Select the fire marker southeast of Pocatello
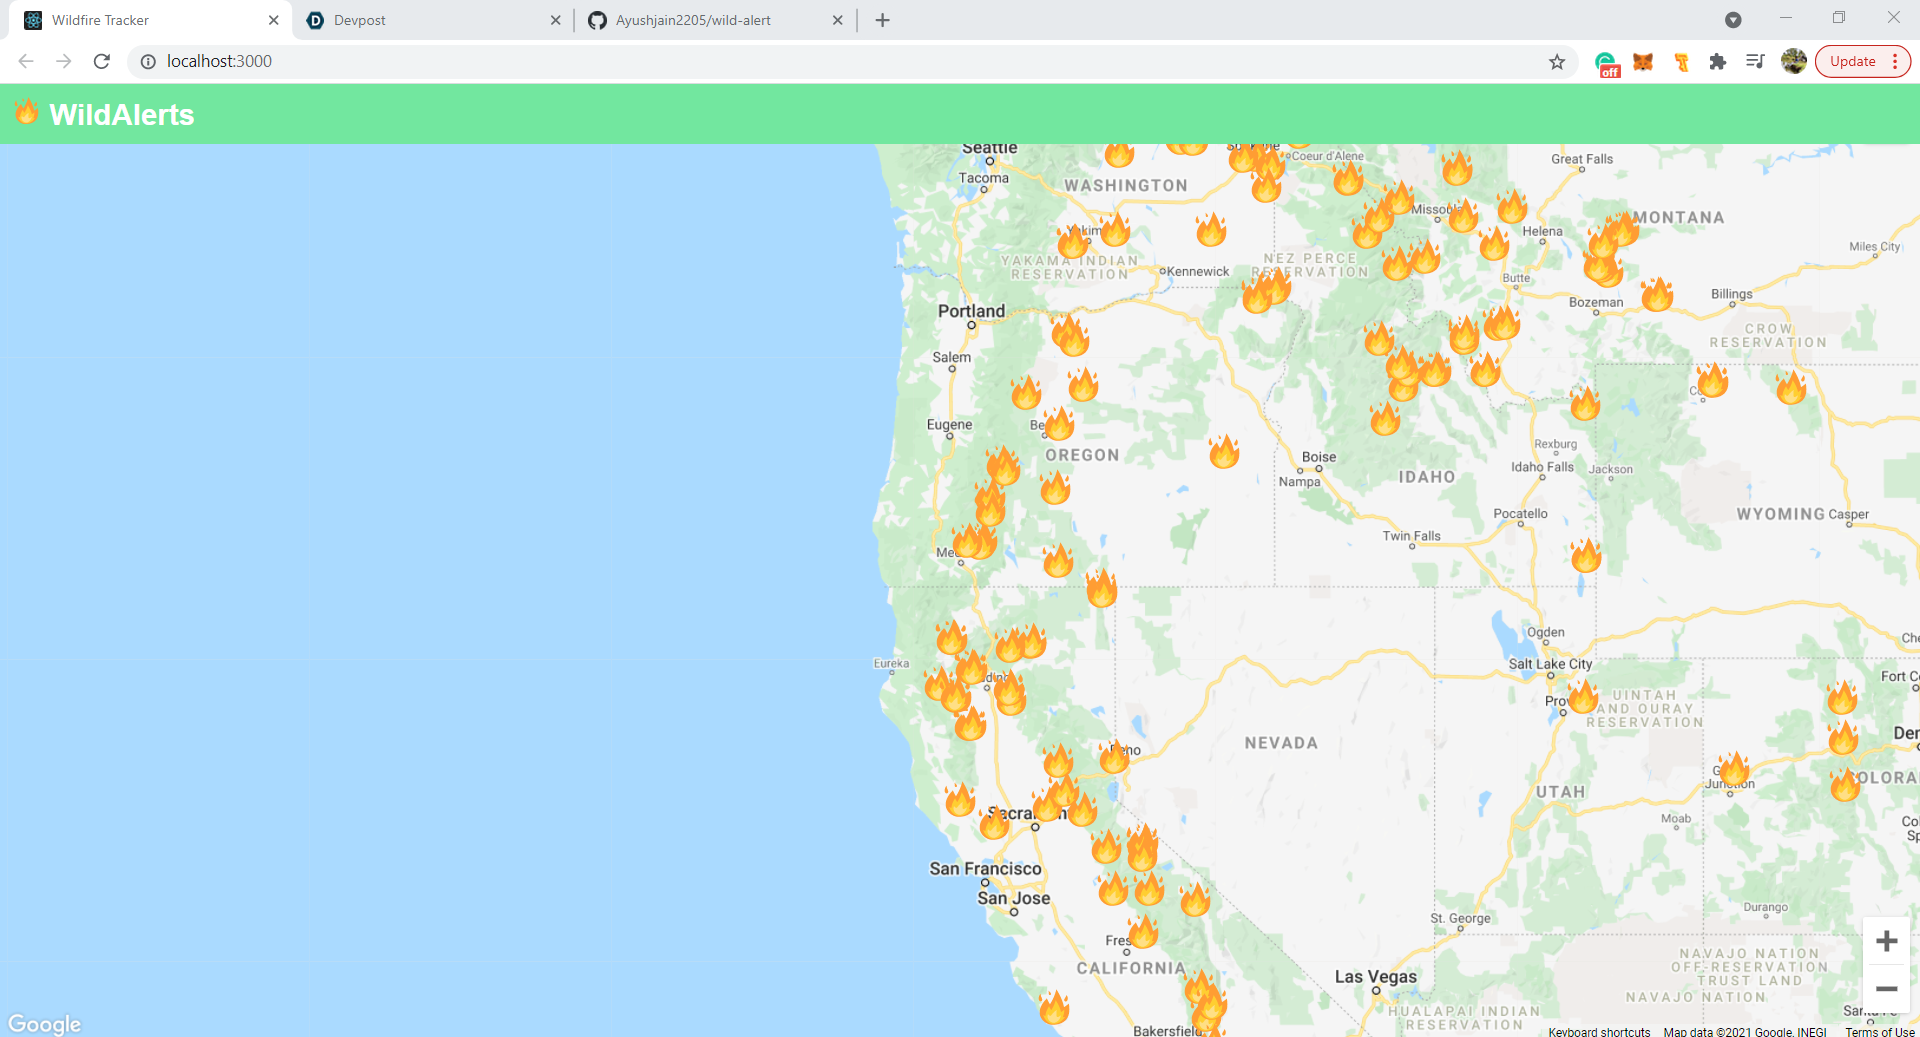 click(1586, 555)
